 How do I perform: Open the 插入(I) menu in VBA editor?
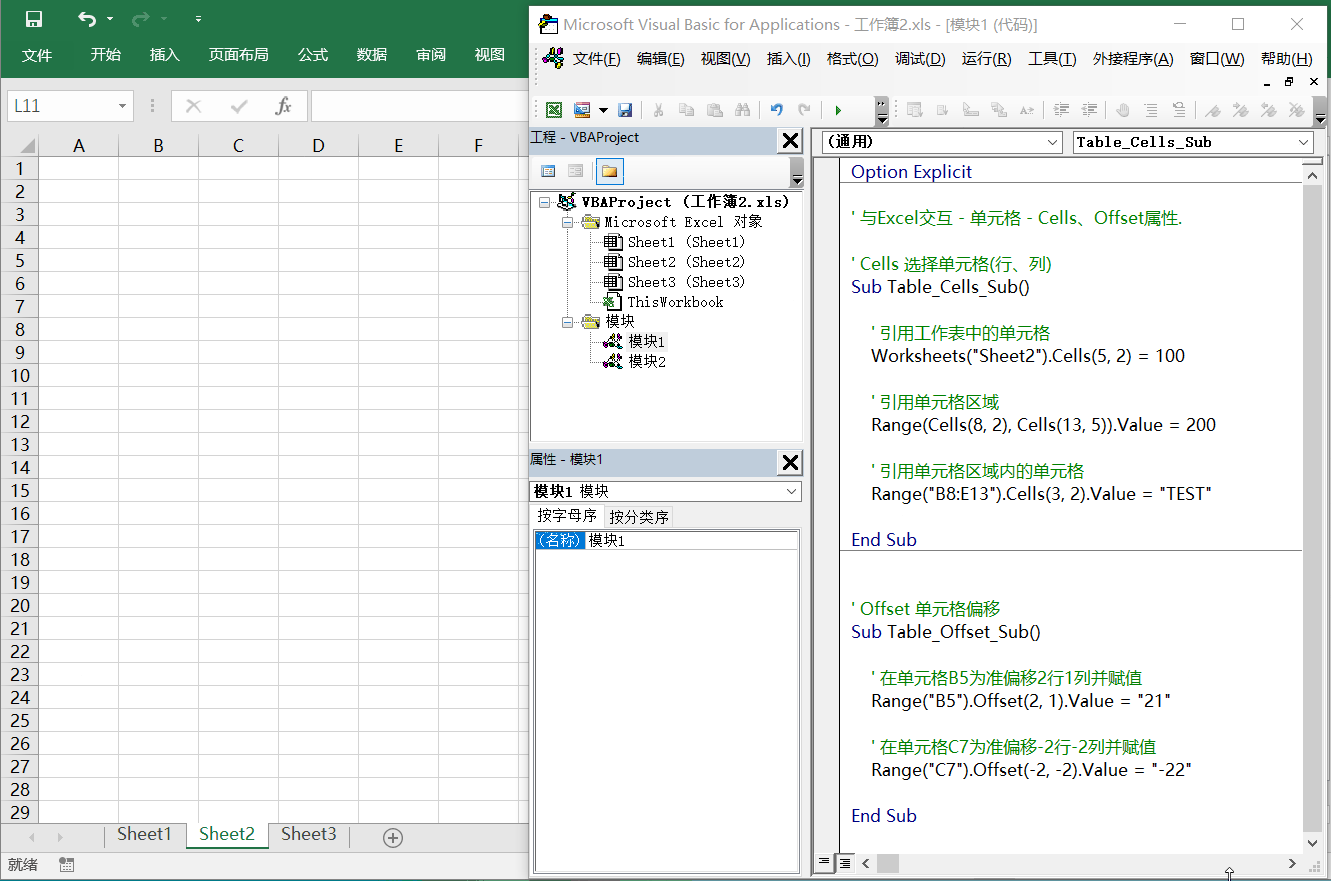pos(788,59)
